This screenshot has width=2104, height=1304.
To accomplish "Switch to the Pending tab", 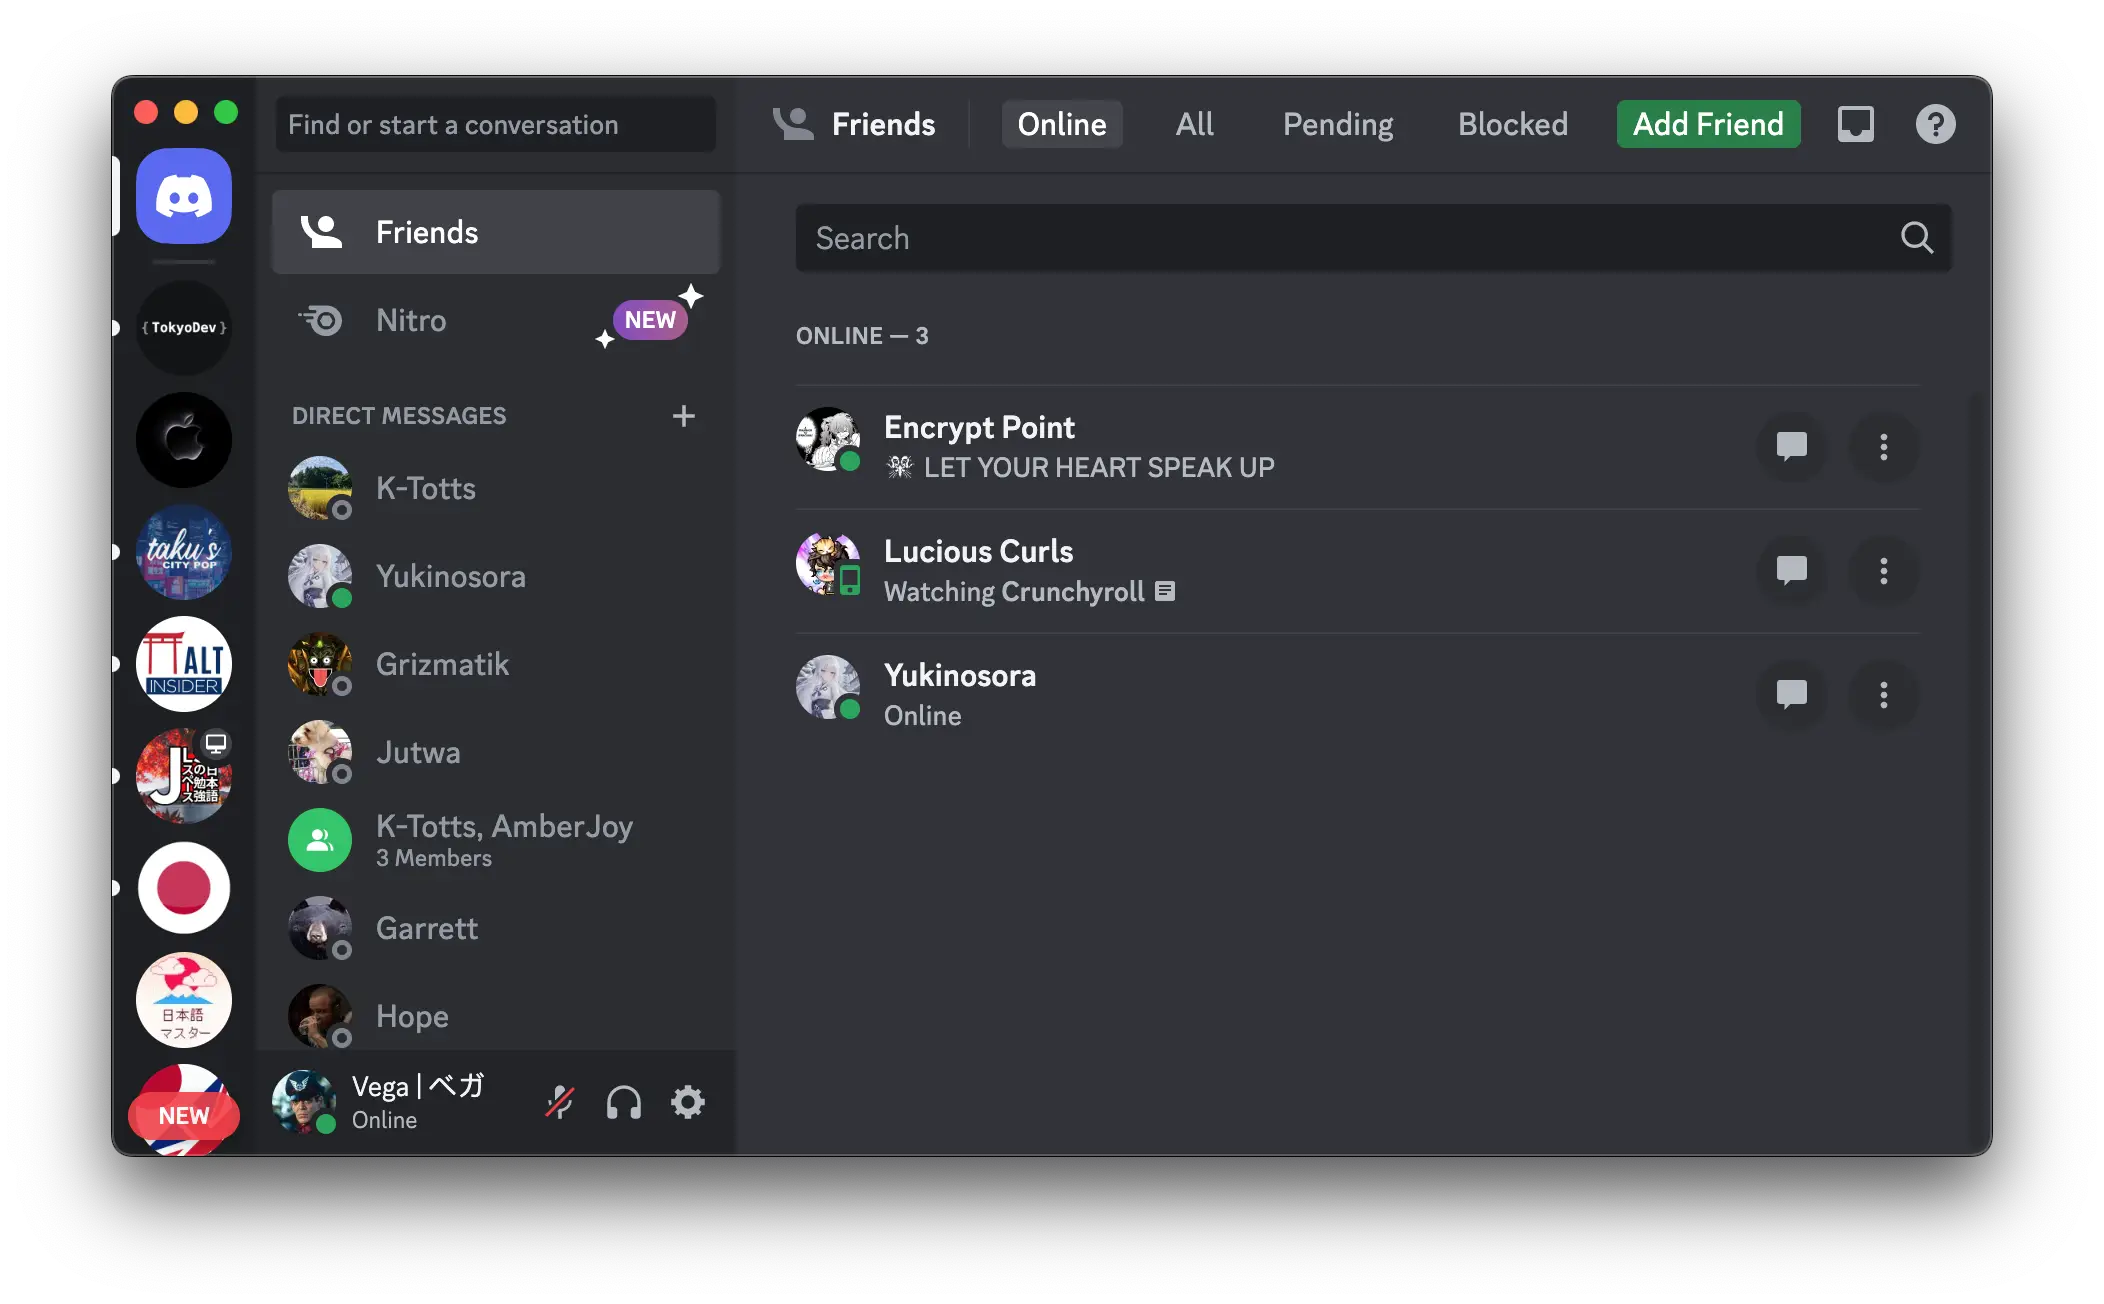I will tap(1337, 124).
